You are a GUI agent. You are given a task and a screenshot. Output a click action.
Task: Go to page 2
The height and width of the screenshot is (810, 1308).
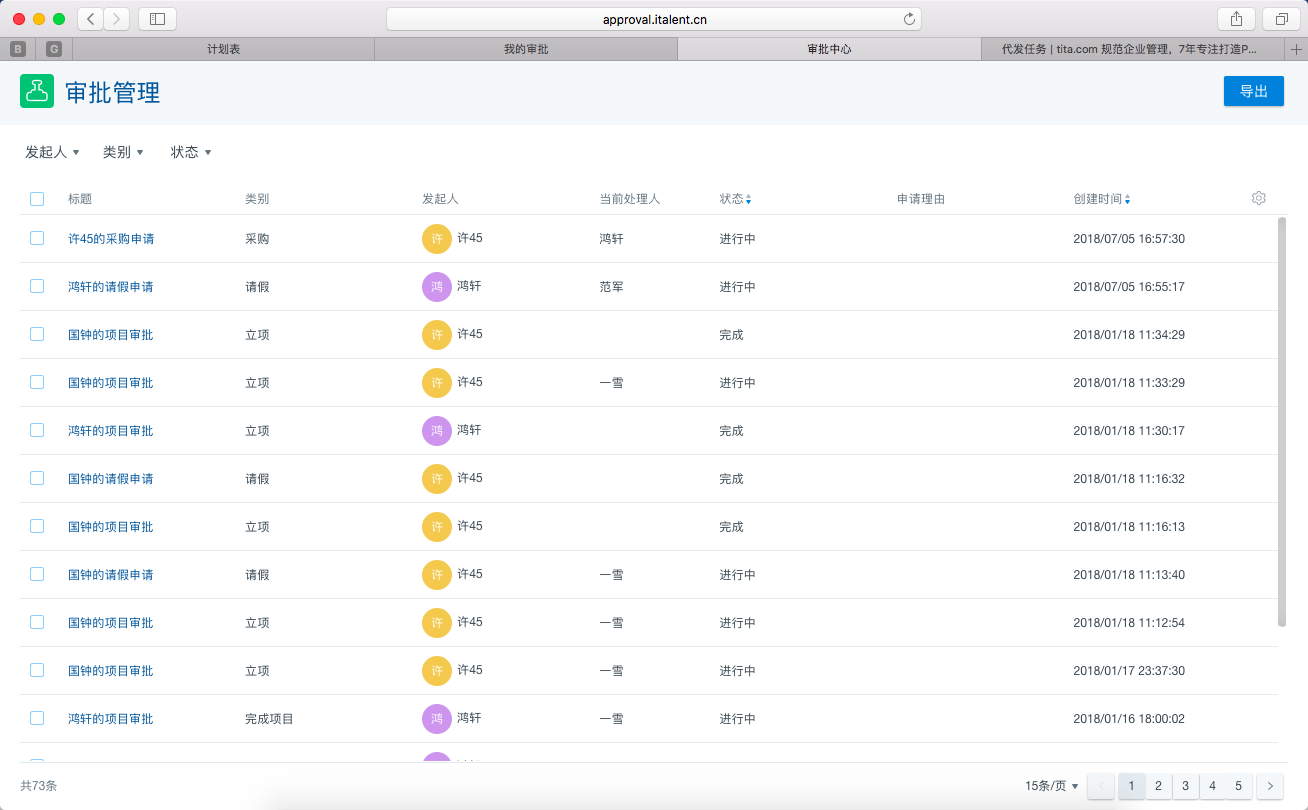1158,786
